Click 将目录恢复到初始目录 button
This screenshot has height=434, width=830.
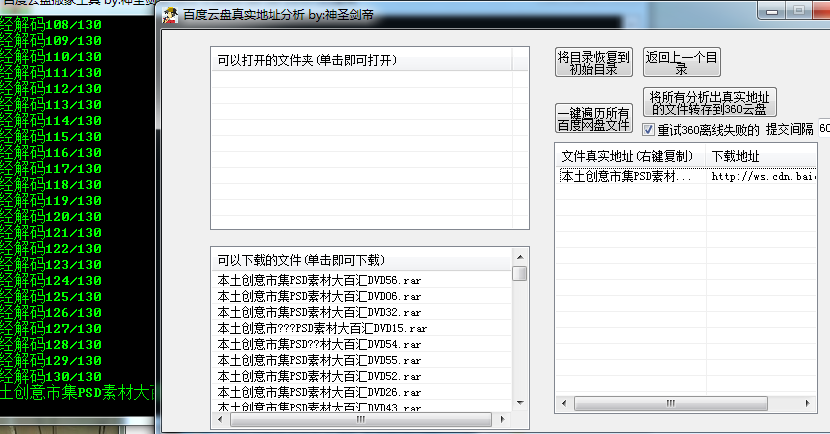[x=593, y=62]
